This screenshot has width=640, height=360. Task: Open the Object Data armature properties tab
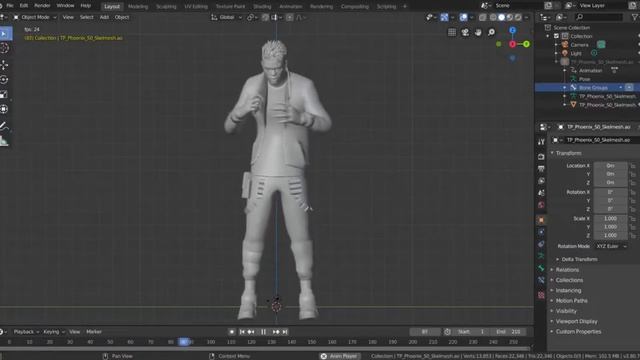(541, 256)
